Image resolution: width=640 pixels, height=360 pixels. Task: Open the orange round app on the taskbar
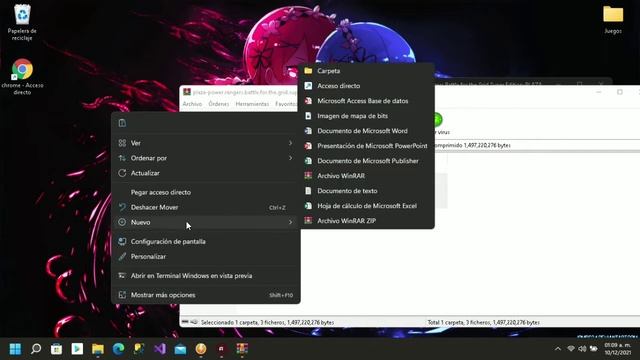(x=201, y=349)
